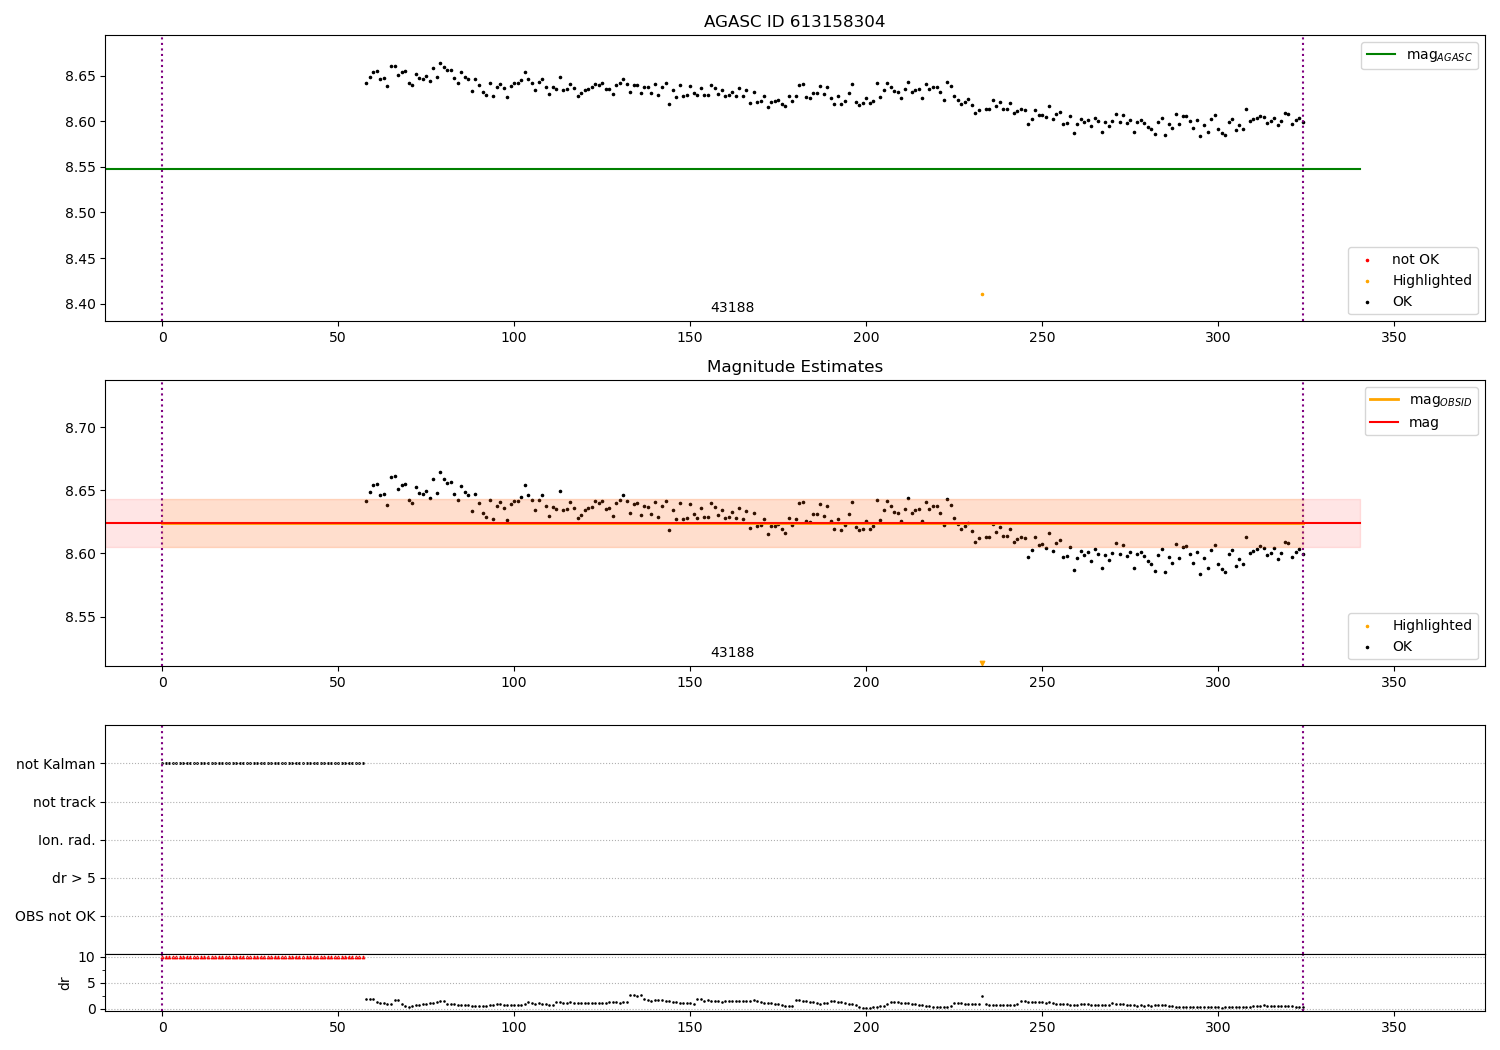
Task: Click x-axis tick 100 under the middle plot
Action: tap(514, 683)
